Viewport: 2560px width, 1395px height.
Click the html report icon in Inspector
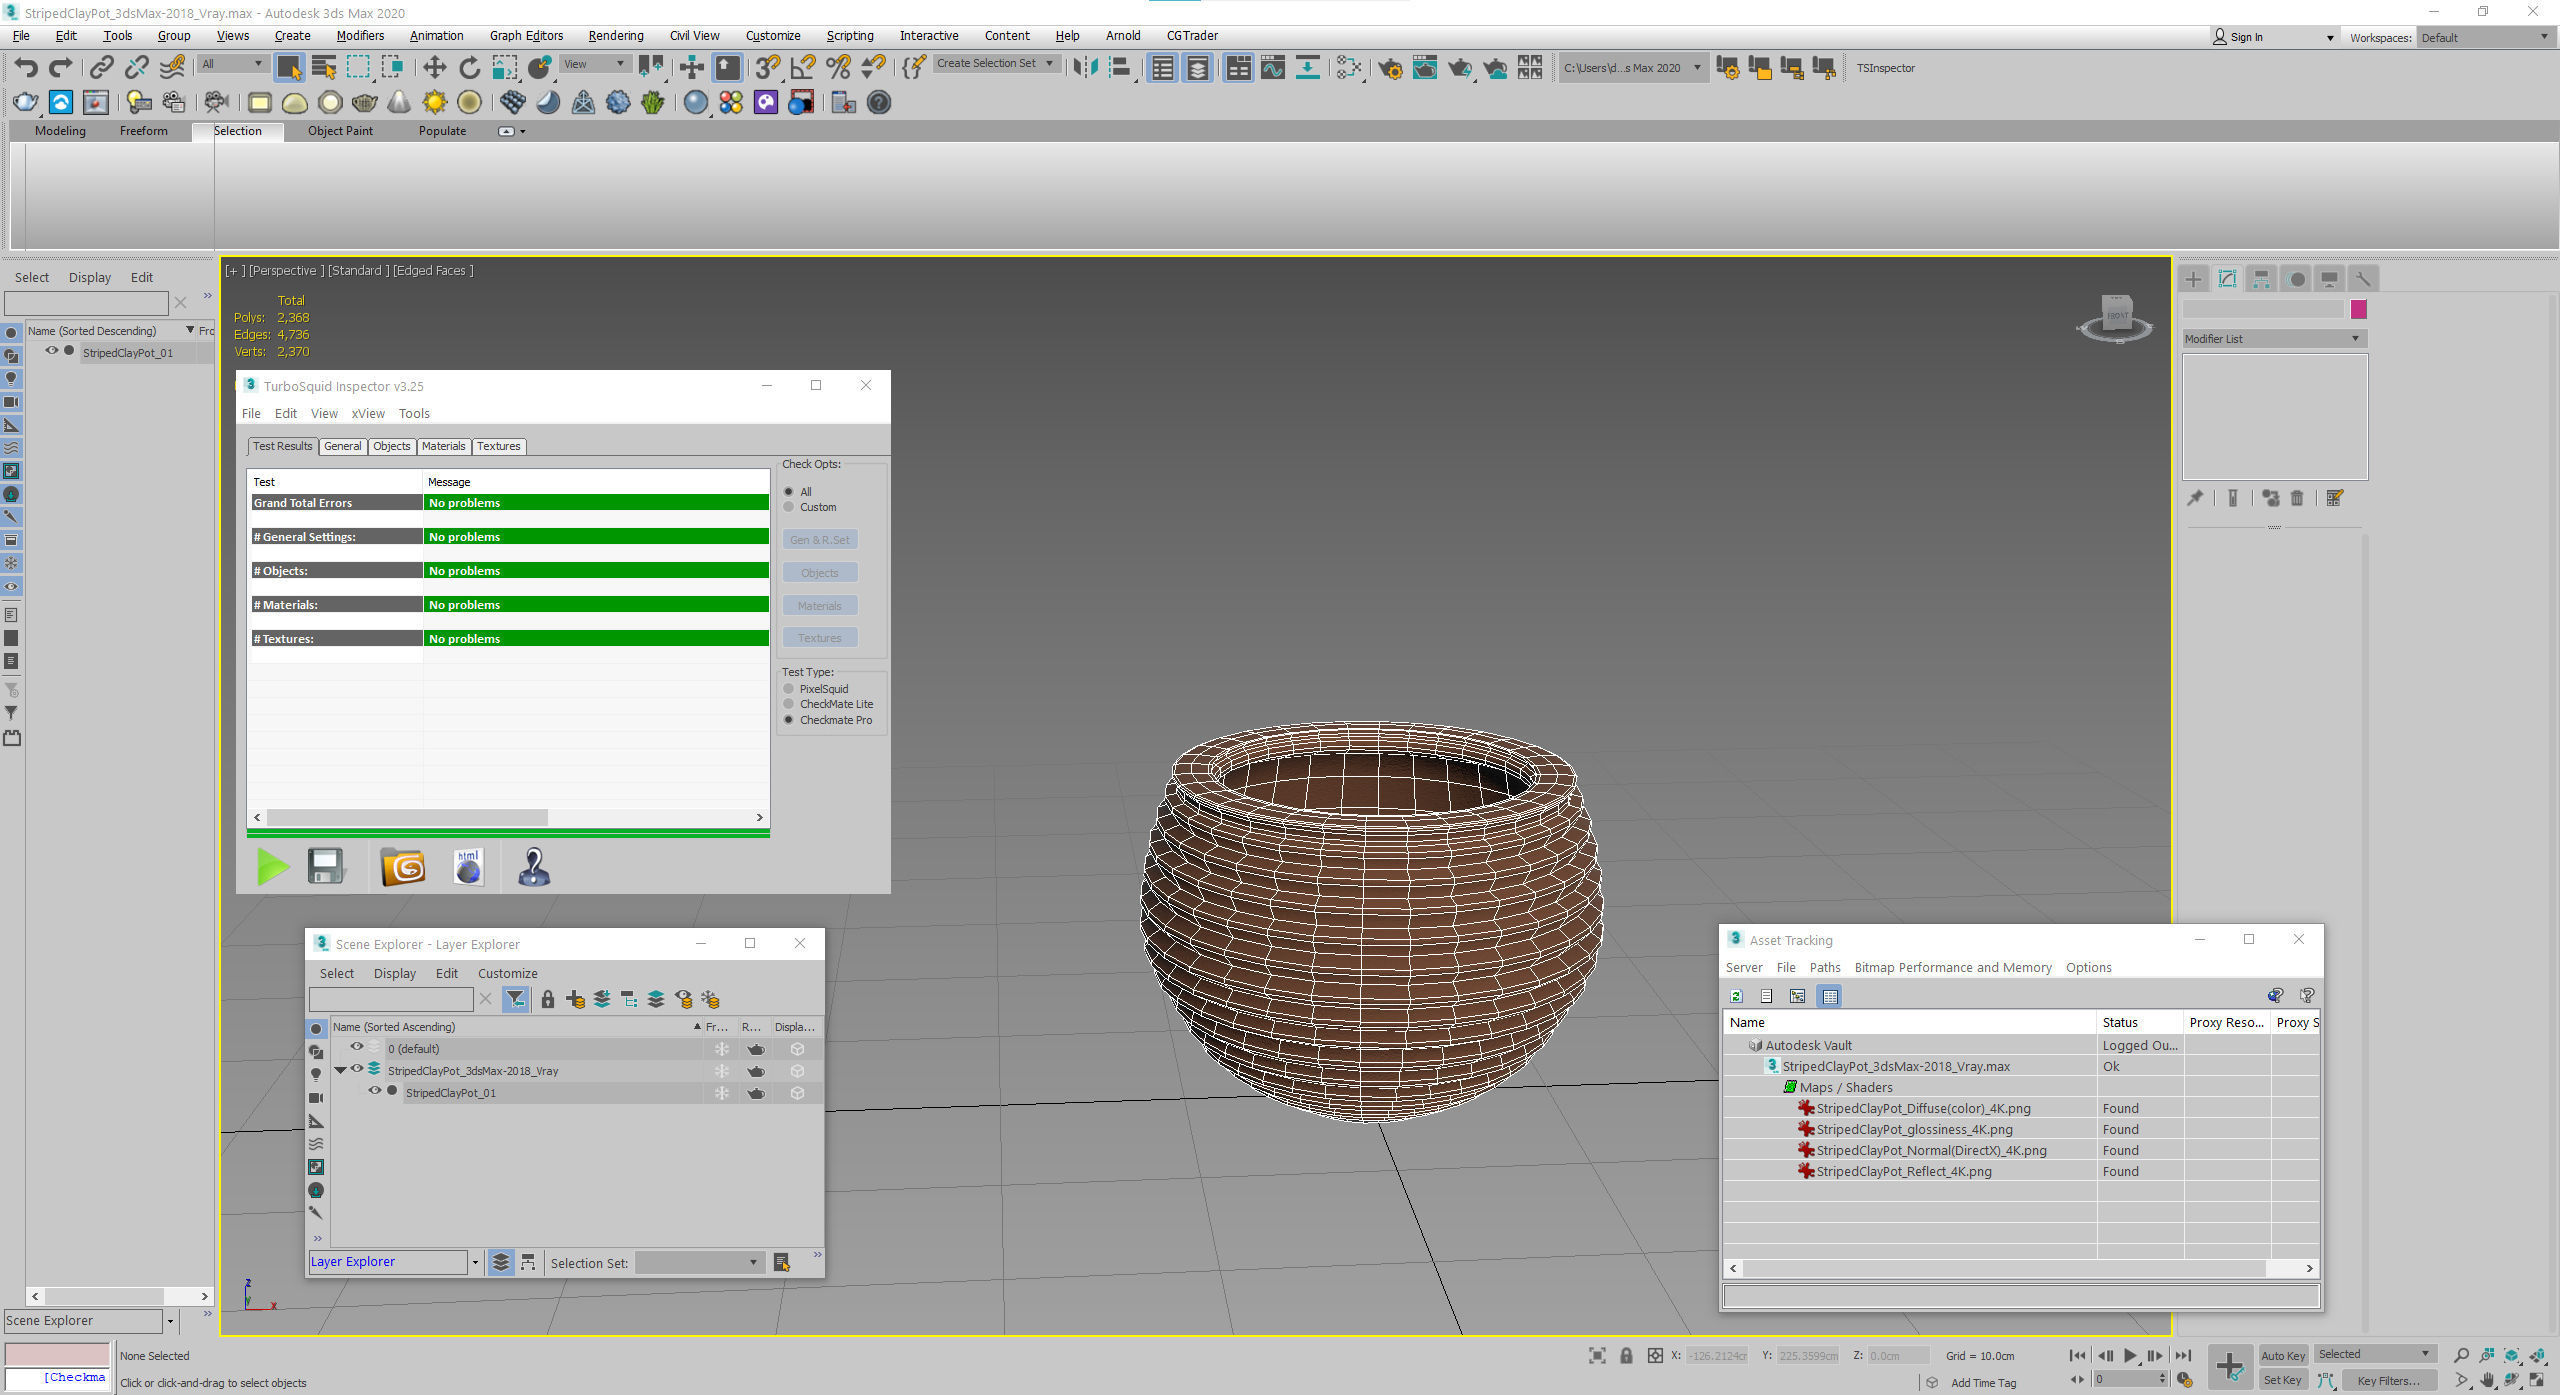point(469,866)
